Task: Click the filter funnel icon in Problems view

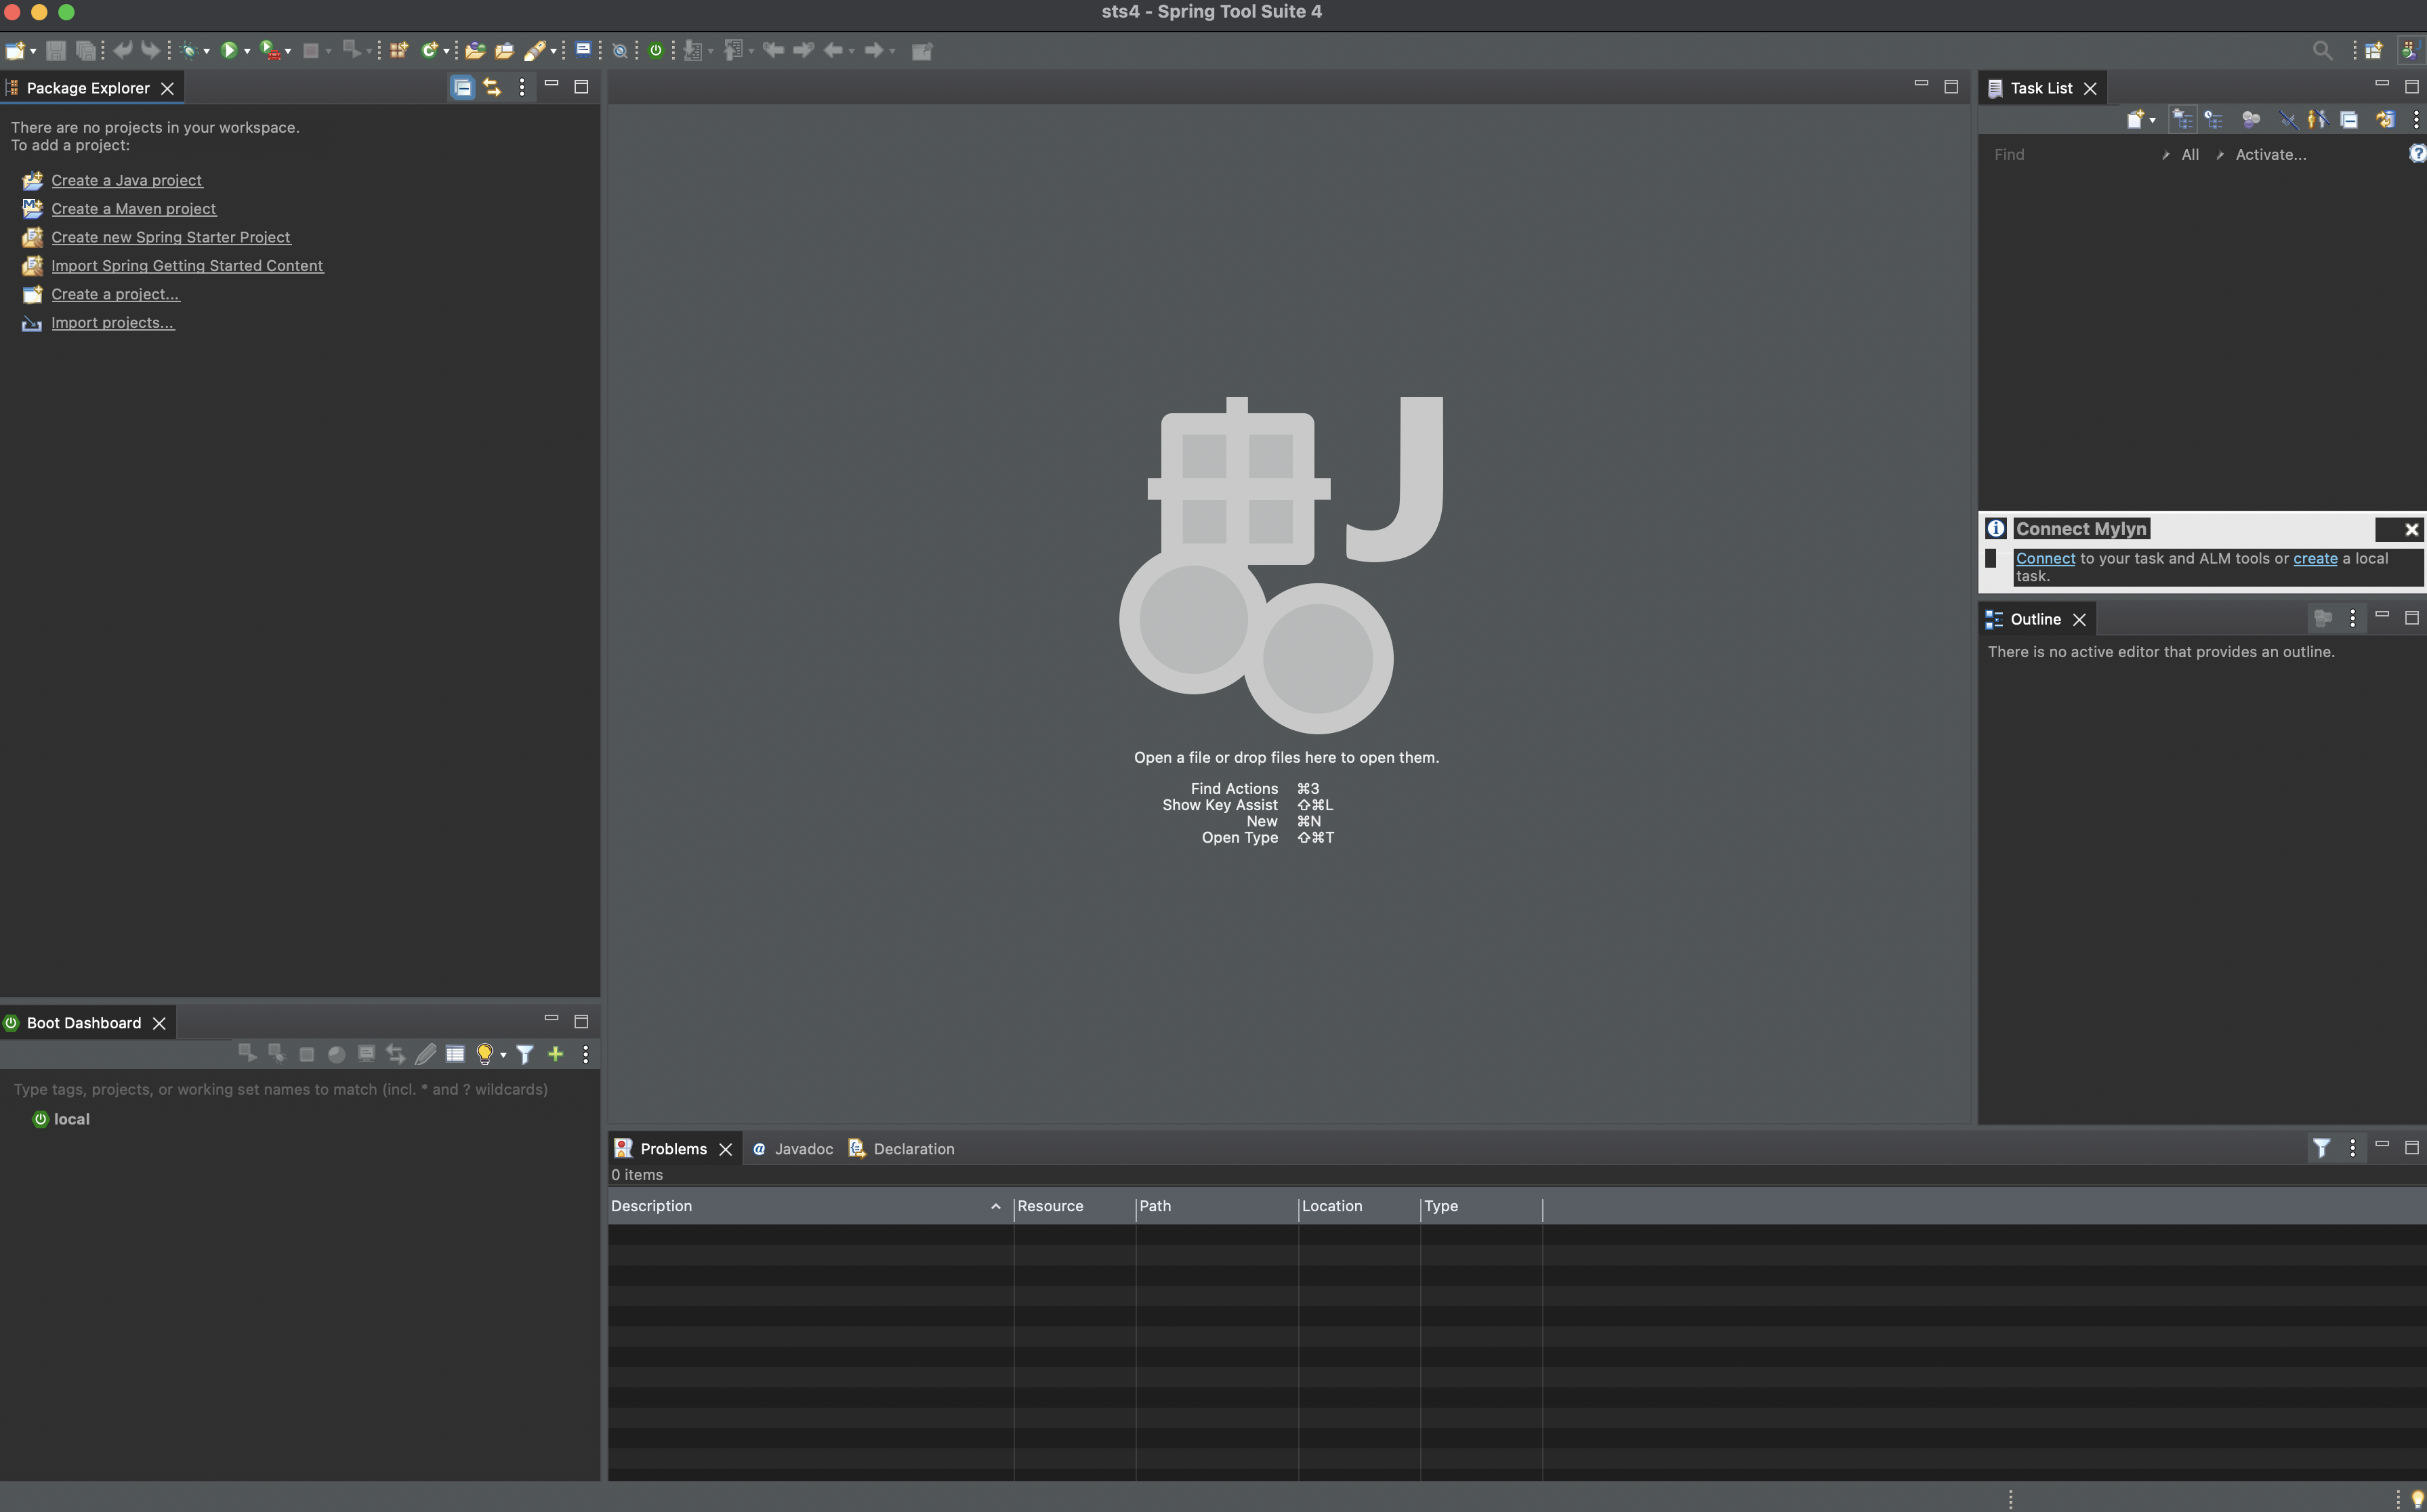Action: (x=2321, y=1148)
